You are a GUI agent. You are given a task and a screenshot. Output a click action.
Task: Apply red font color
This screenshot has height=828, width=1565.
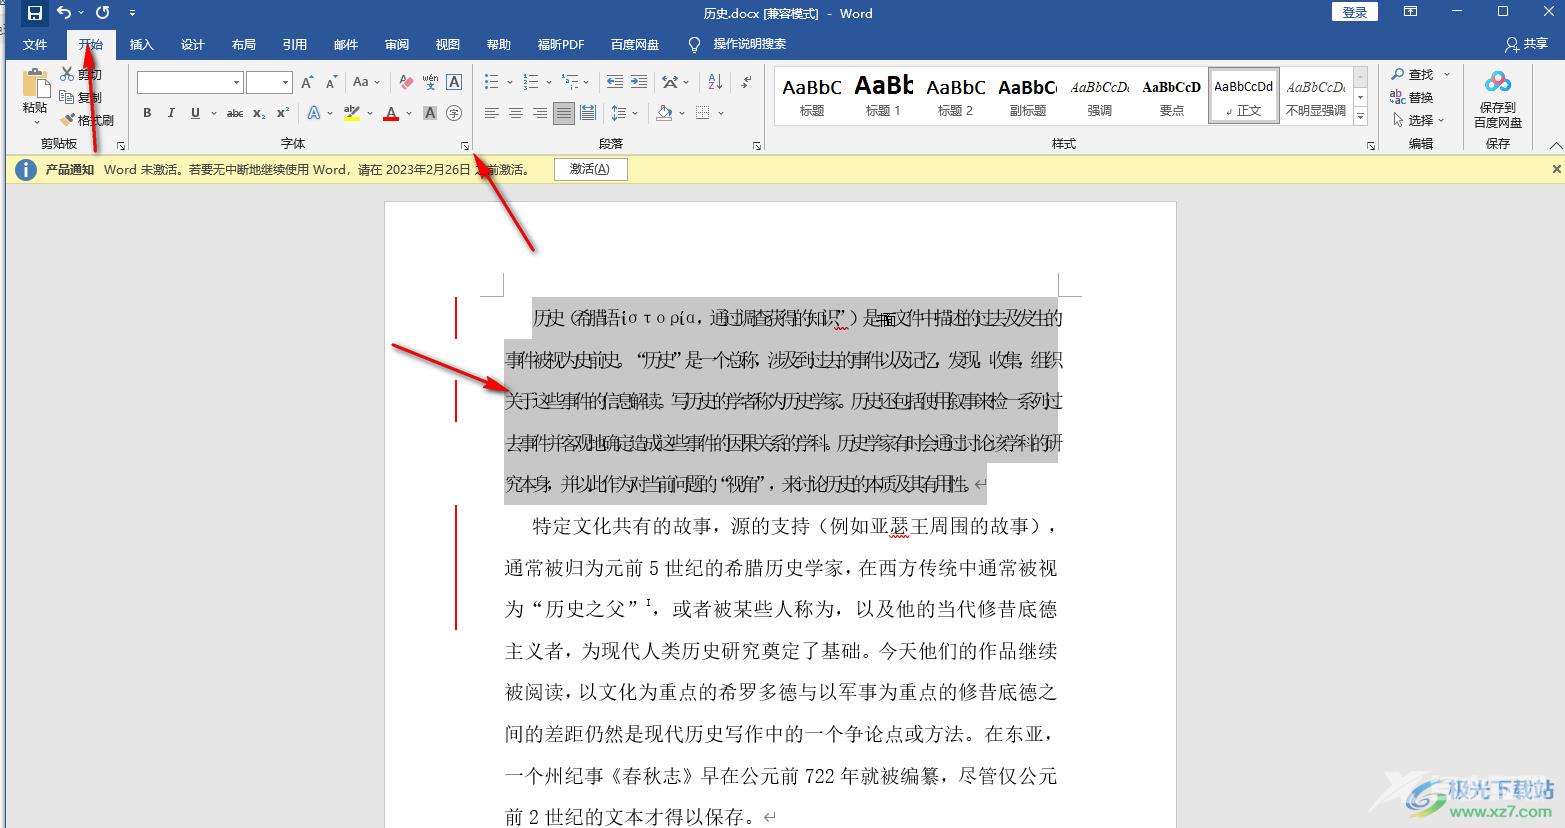[391, 113]
